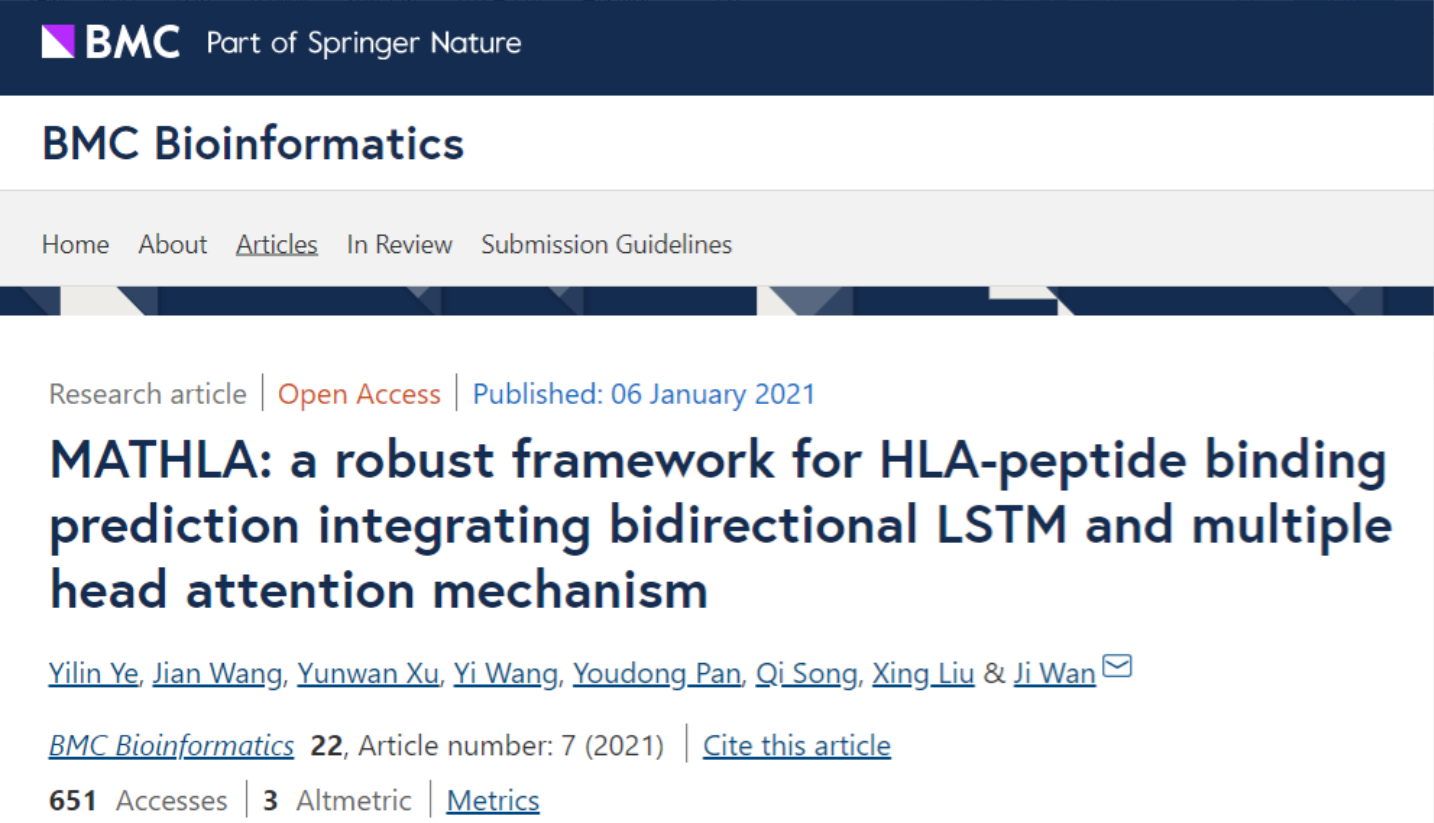Open Submission Guidelines

(x=606, y=244)
